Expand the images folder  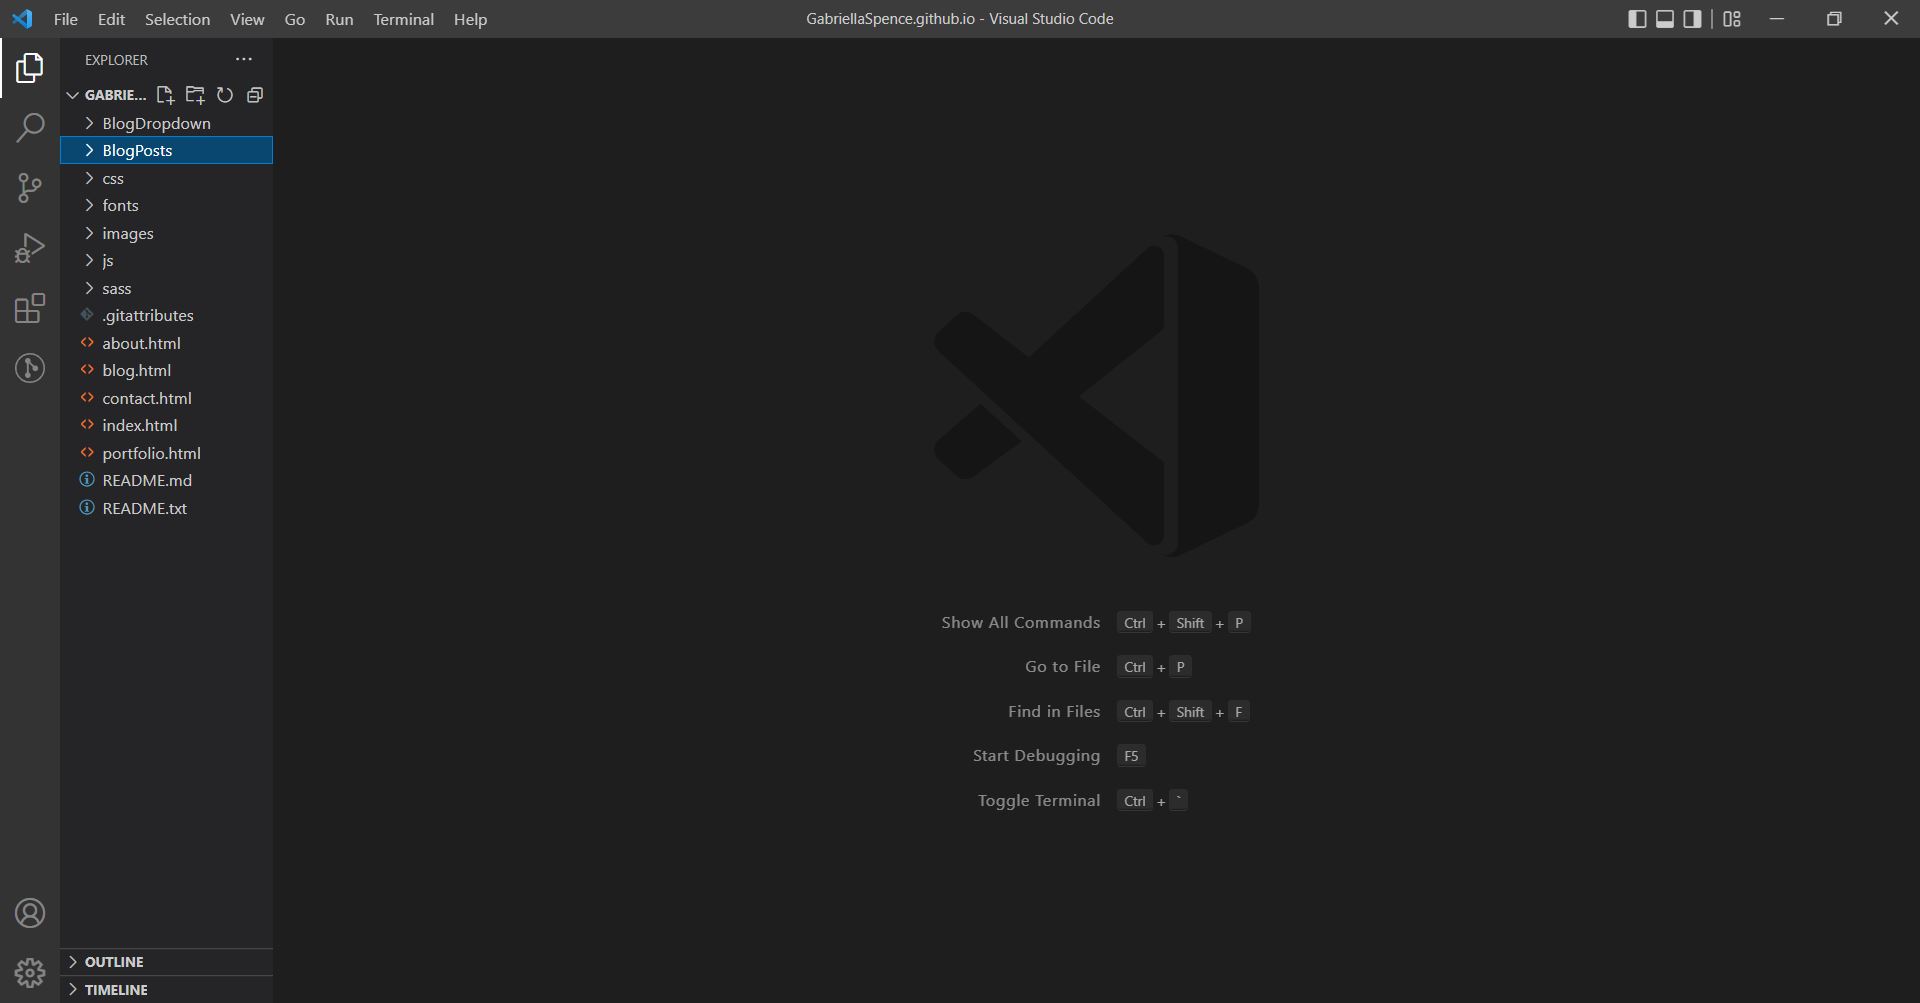coord(166,233)
